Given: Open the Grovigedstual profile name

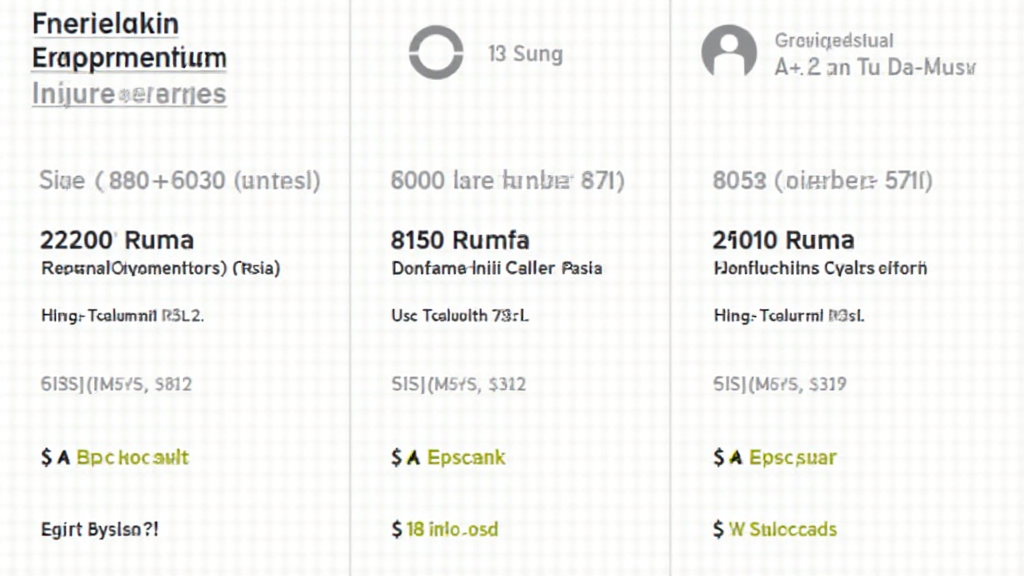Looking at the screenshot, I should [x=834, y=41].
